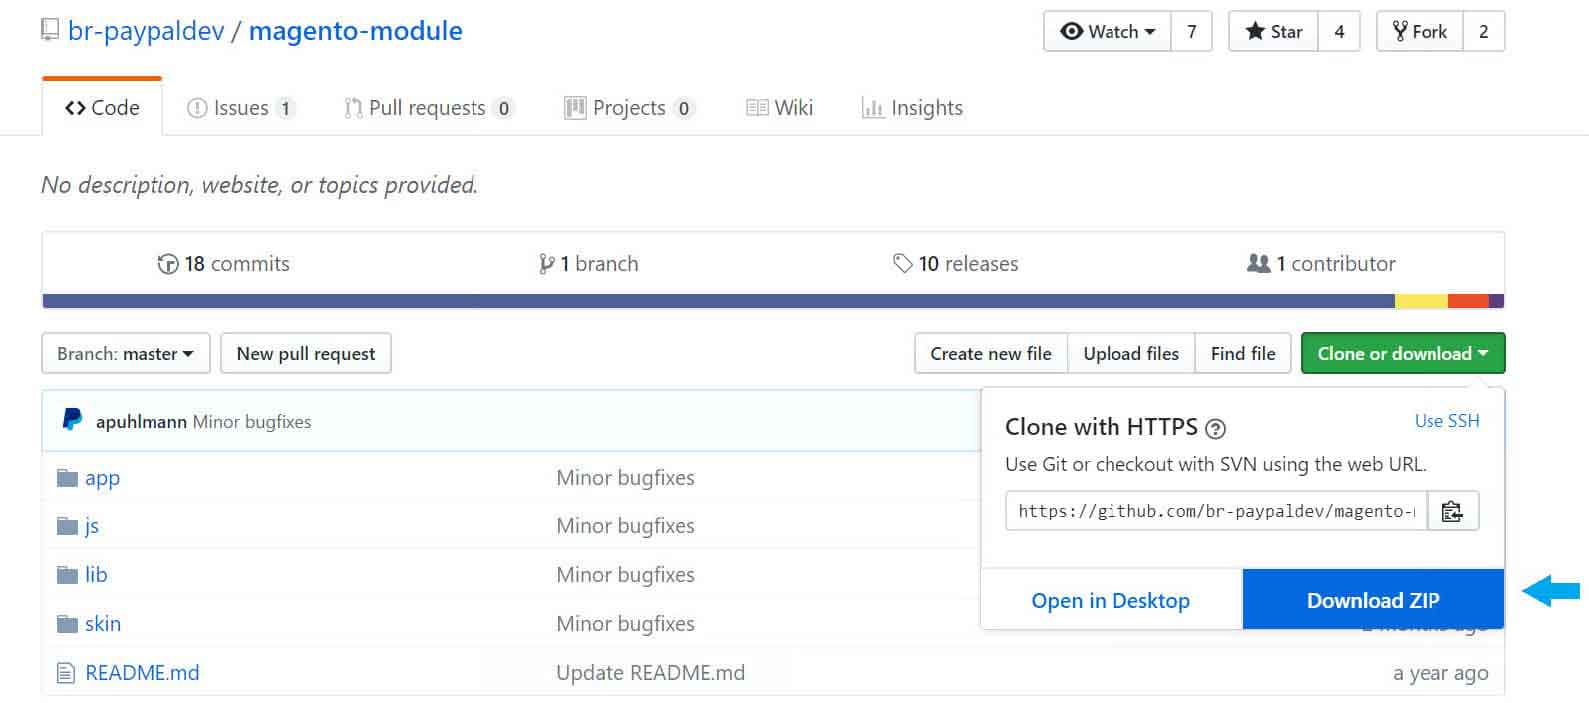Click the branch icon beside 1 branch
Image resolution: width=1589 pixels, height=703 pixels.
pyautogui.click(x=546, y=264)
